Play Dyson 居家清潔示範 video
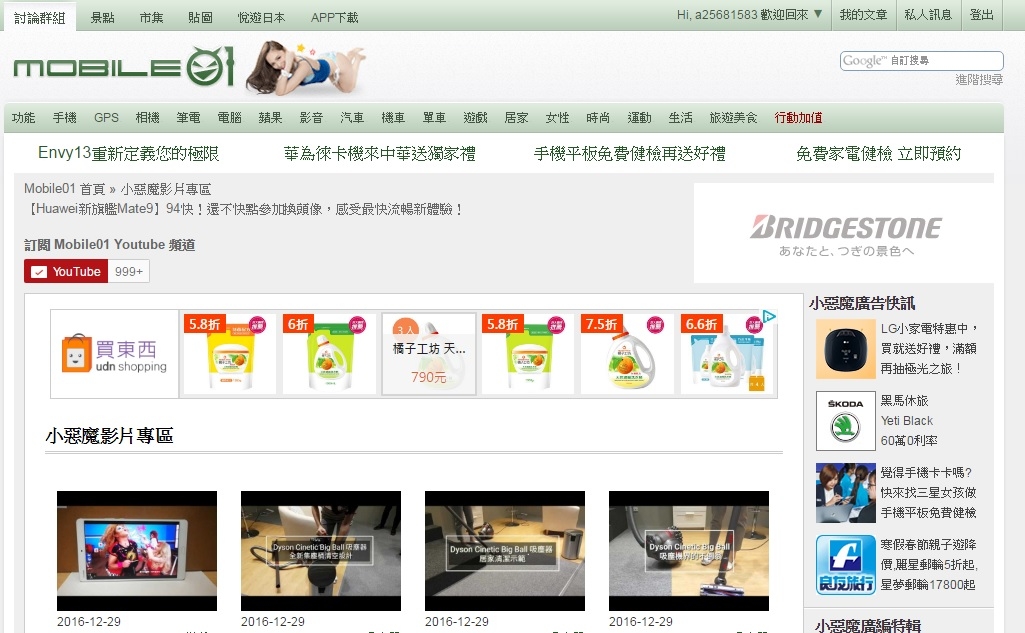 505,551
